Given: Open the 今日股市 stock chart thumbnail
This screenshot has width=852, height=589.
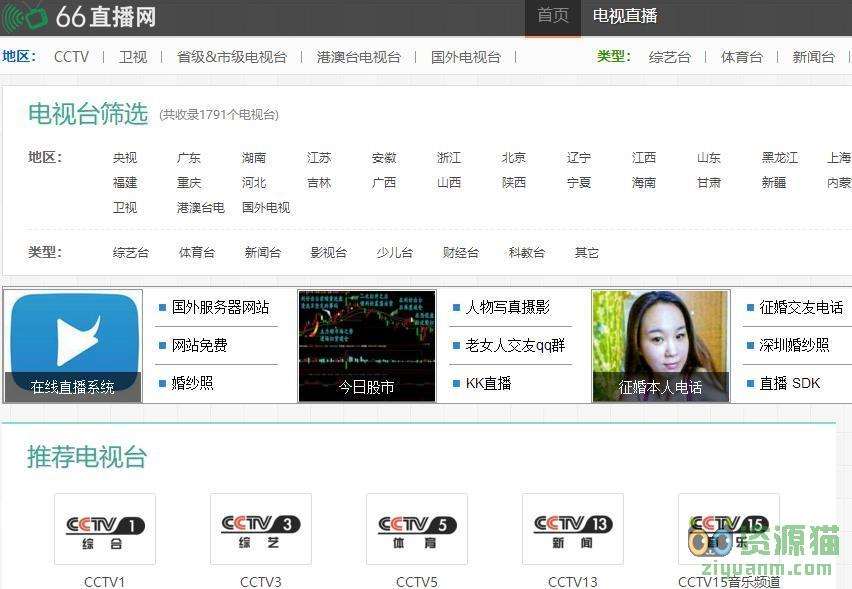Looking at the screenshot, I should click(367, 346).
